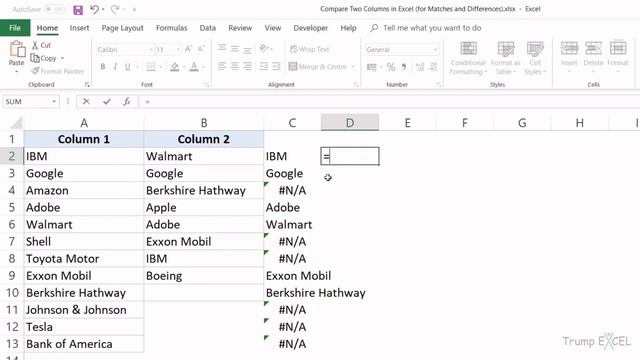Toggle Italic formatting
The image size is (640, 360).
115,67
